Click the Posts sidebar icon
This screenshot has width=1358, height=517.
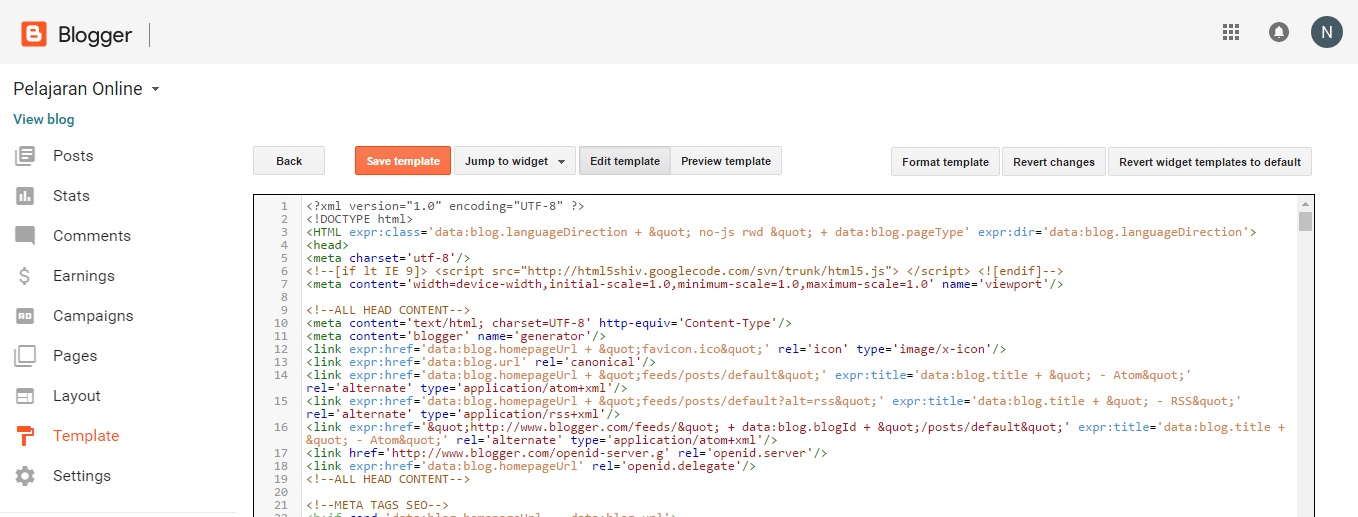pyautogui.click(x=25, y=156)
